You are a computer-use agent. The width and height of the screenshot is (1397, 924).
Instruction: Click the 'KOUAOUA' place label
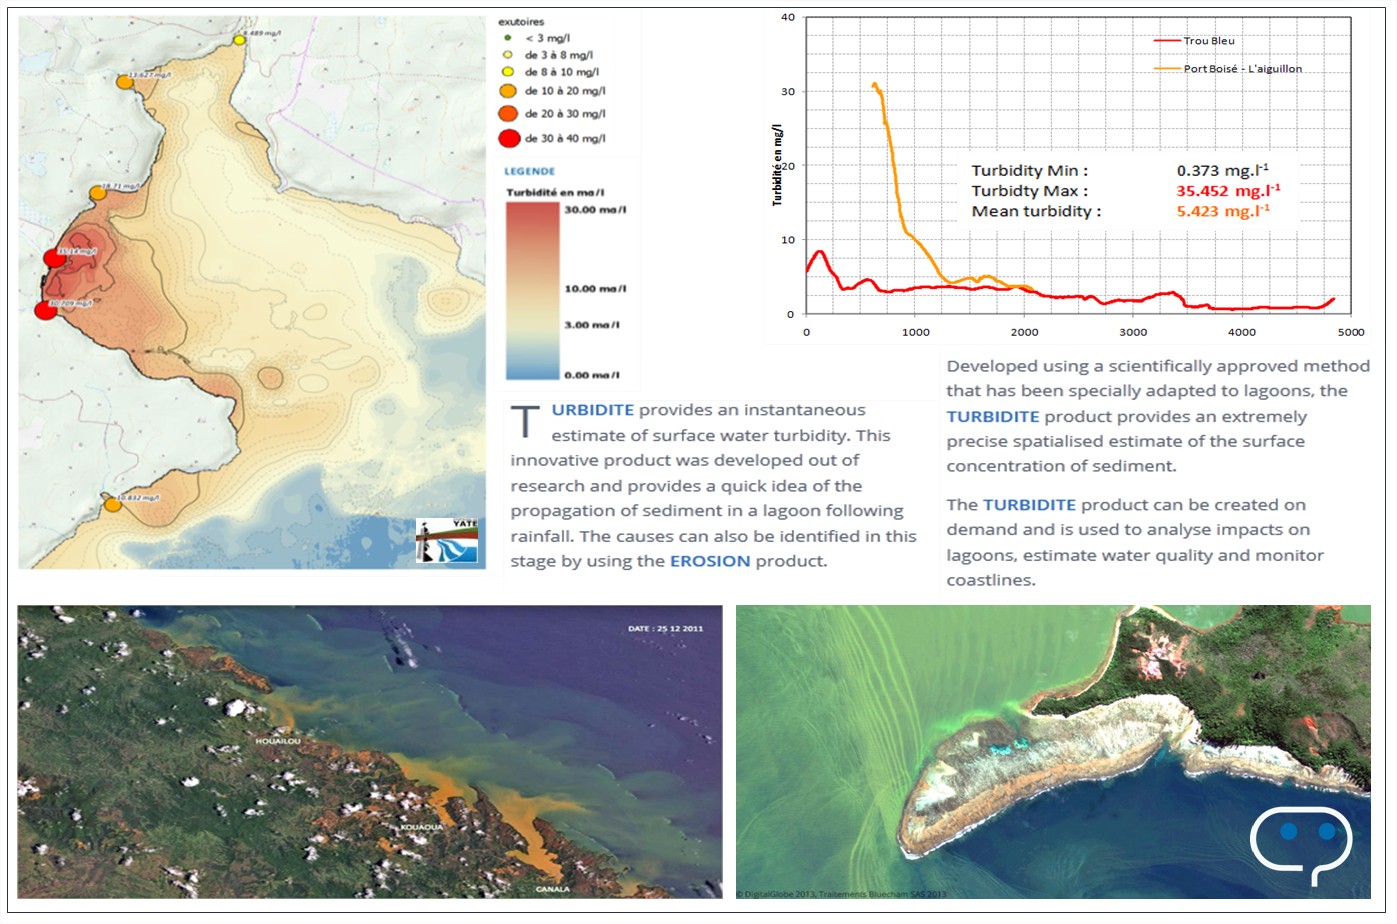pos(421,827)
